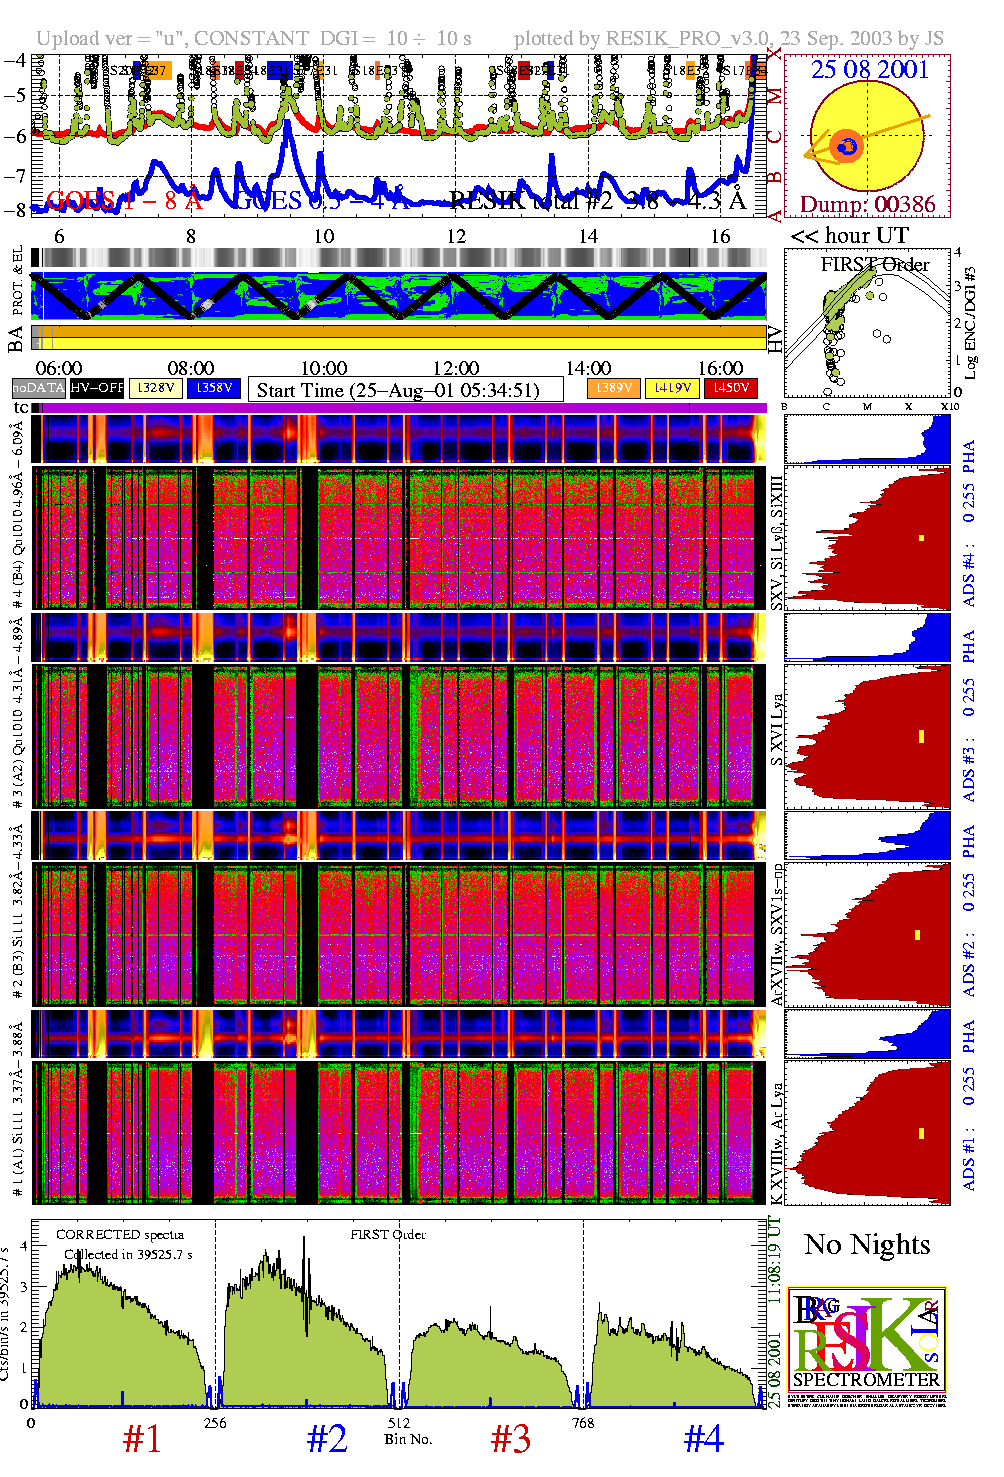
Task: Click the blue #2 channel label below the spectra
Action: pos(327,1439)
